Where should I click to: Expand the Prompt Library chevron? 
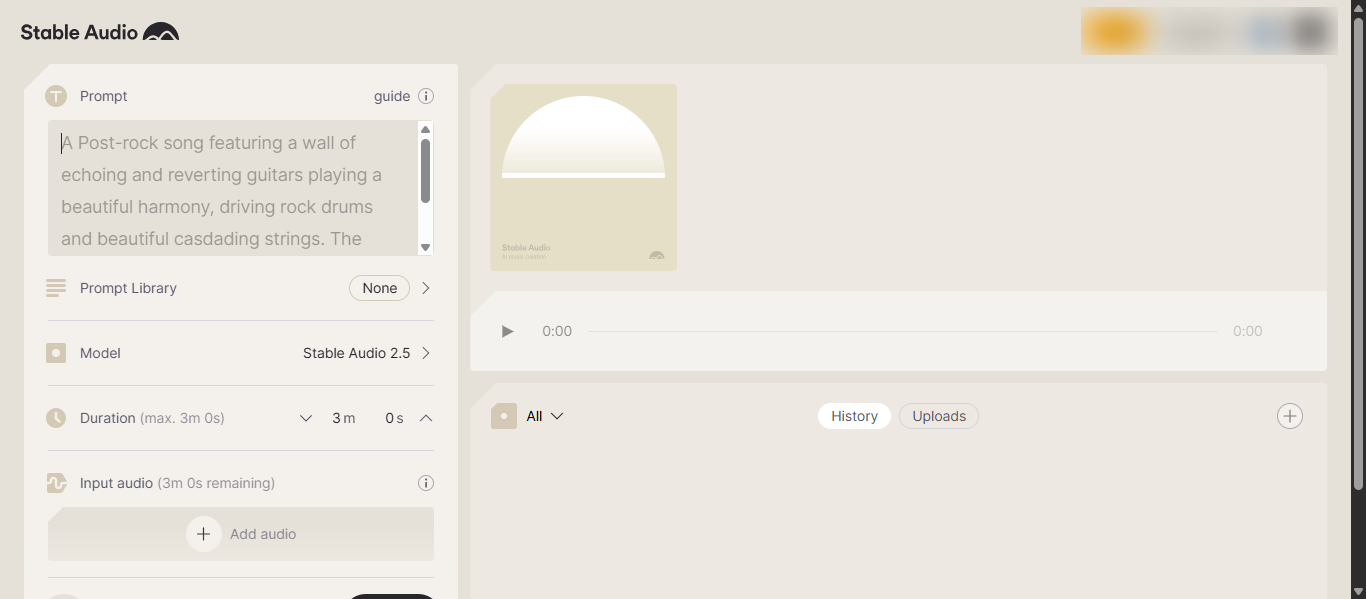click(426, 288)
